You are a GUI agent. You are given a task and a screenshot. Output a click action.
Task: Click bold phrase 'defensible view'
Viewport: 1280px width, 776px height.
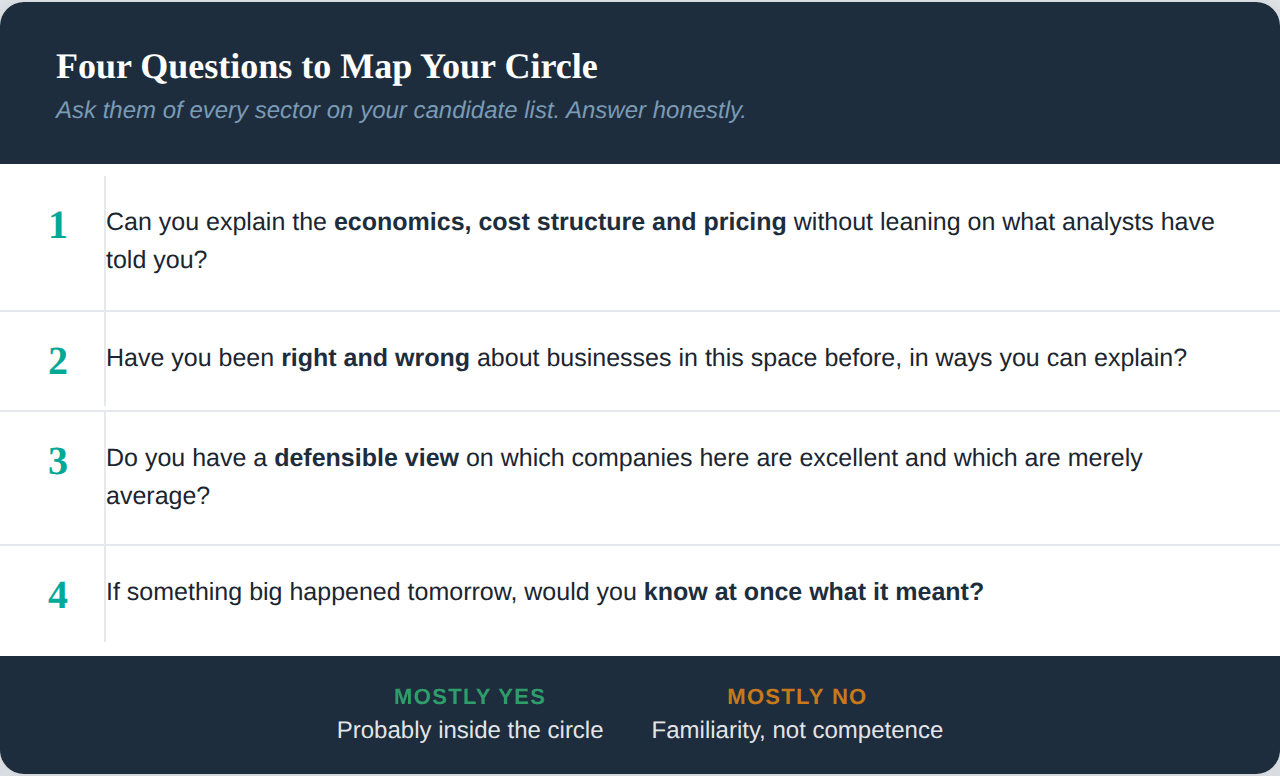click(366, 458)
